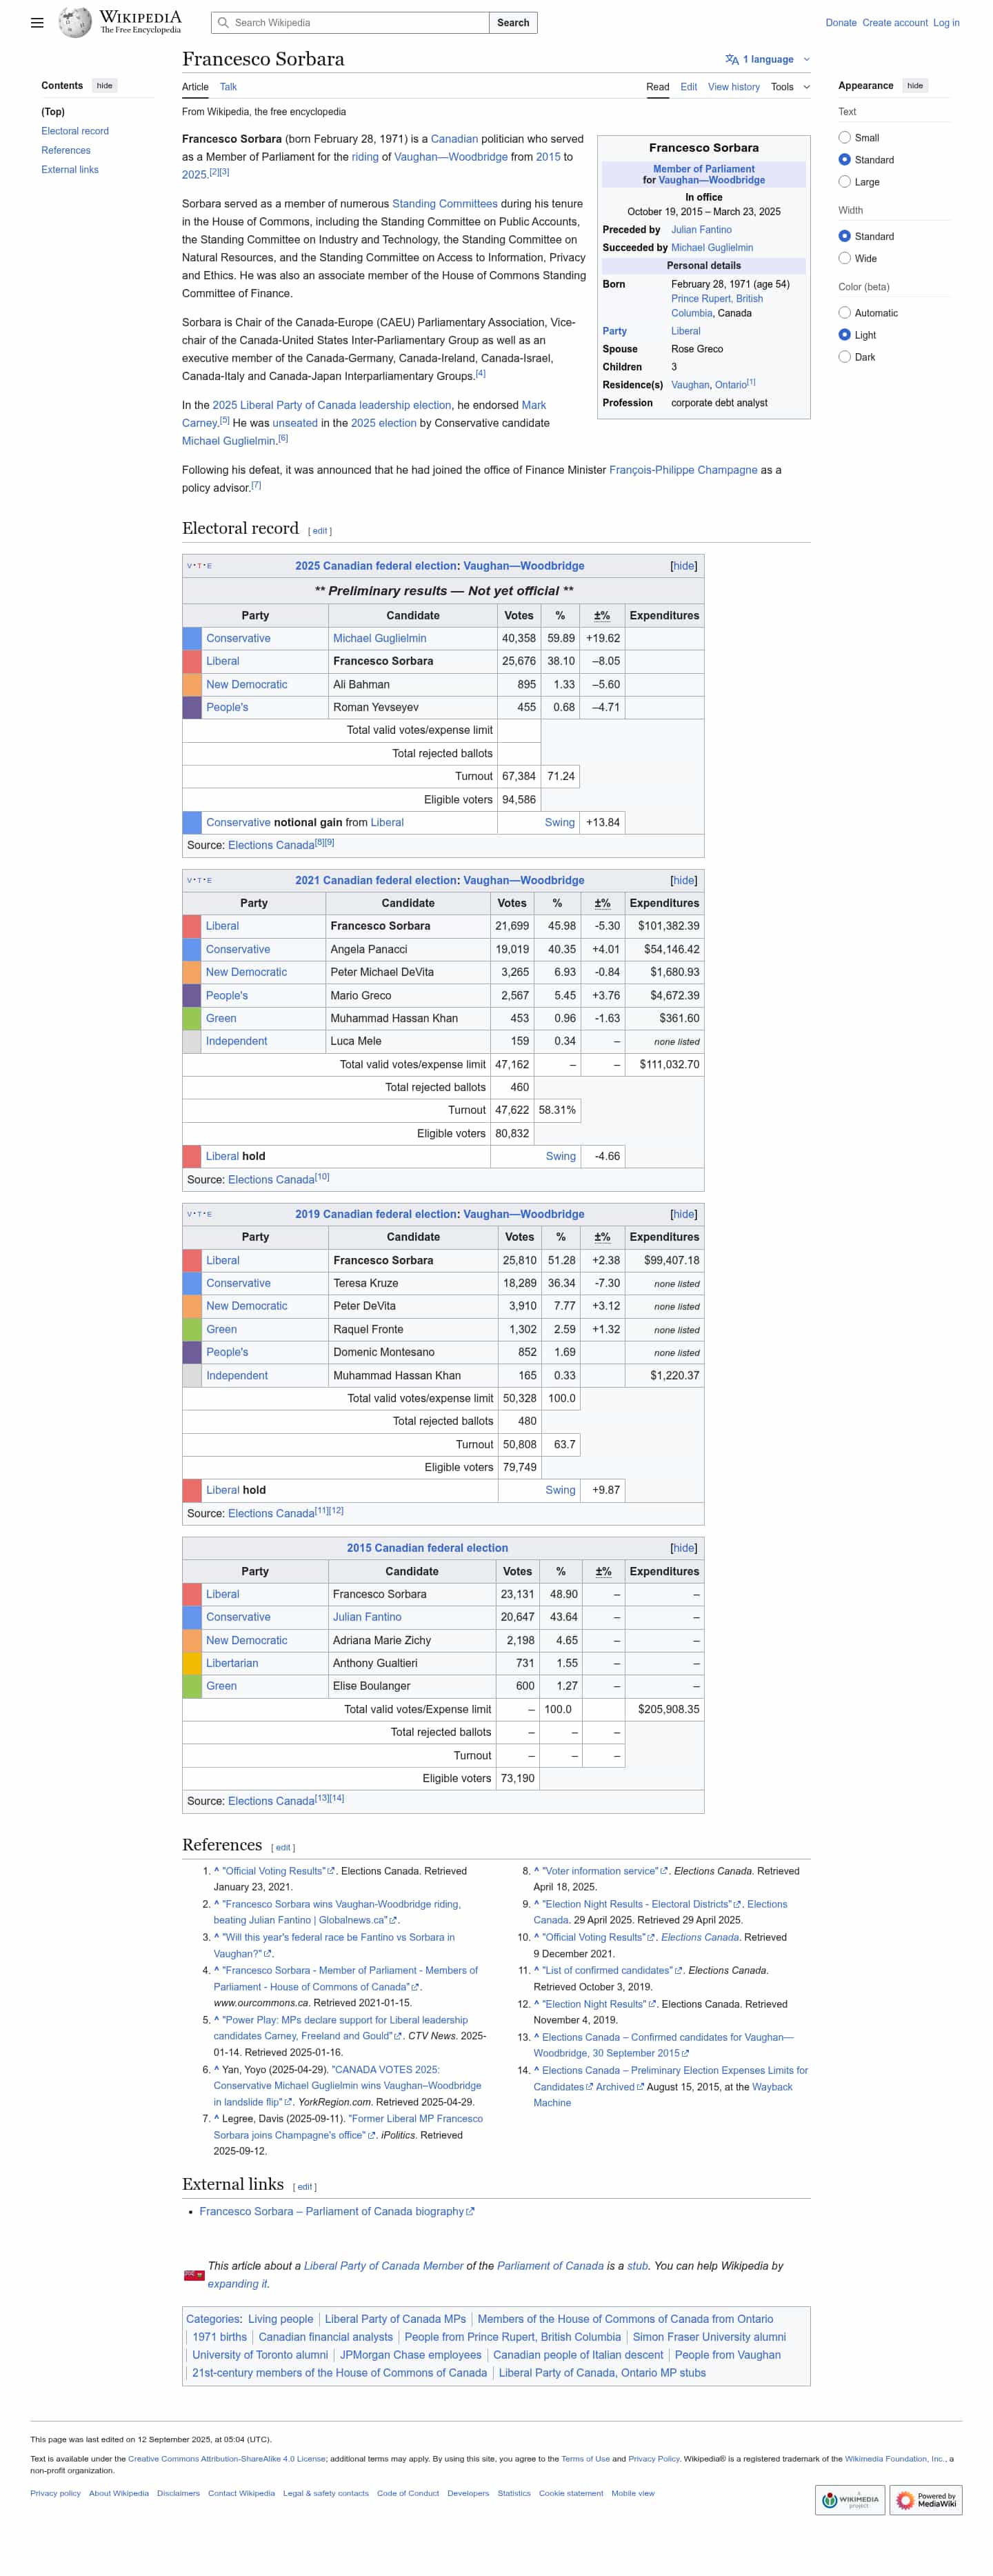Click the stub flag icon beside the stub notice
Image resolution: width=993 pixels, height=2576 pixels.
(193, 2275)
